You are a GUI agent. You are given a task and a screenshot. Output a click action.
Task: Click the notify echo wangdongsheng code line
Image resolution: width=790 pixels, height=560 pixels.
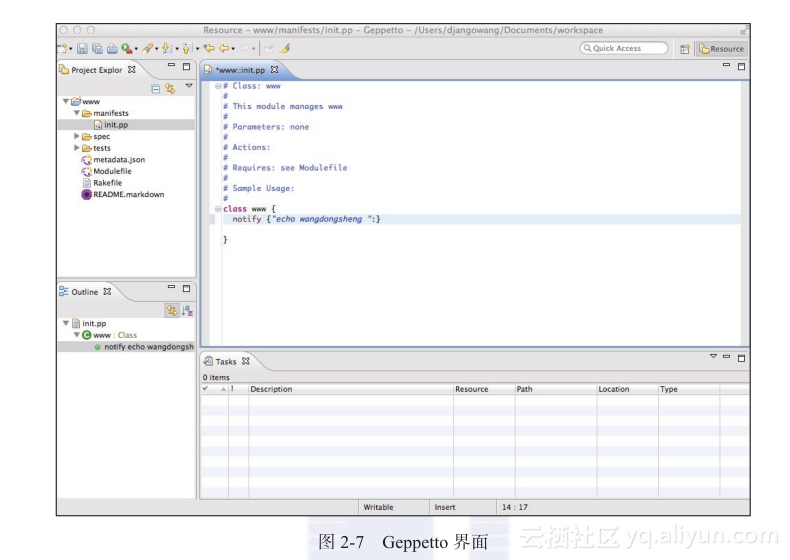(306, 219)
